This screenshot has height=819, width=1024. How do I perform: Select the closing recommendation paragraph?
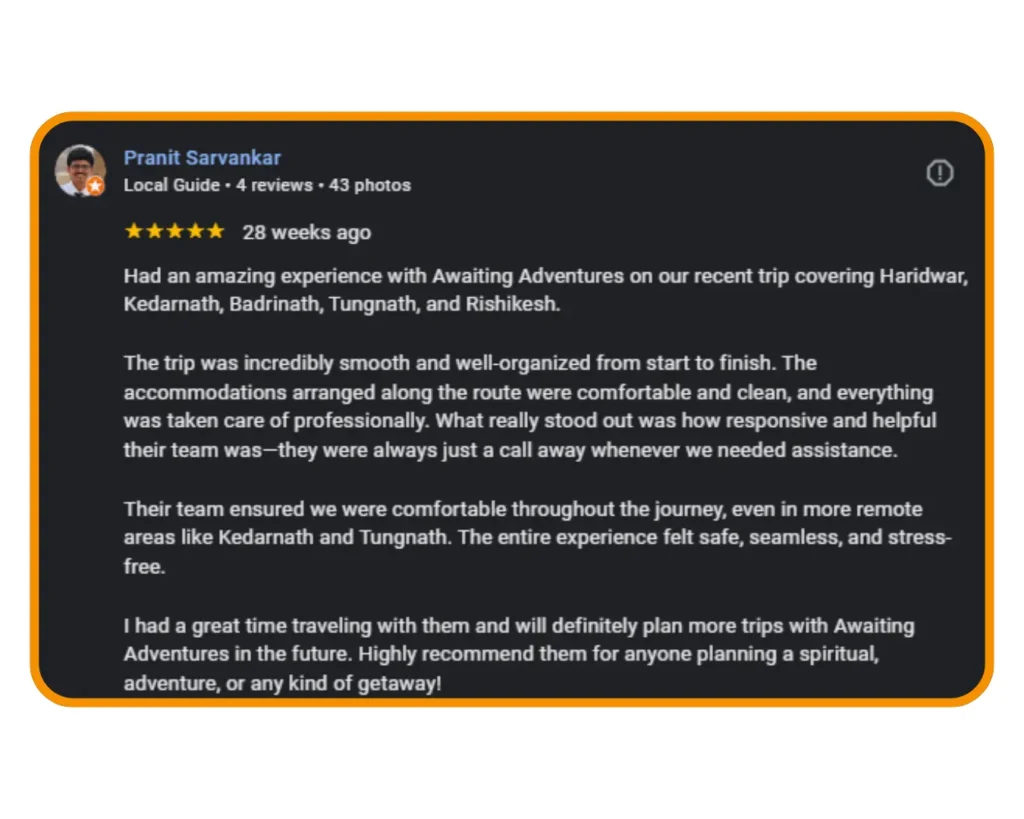[x=518, y=654]
